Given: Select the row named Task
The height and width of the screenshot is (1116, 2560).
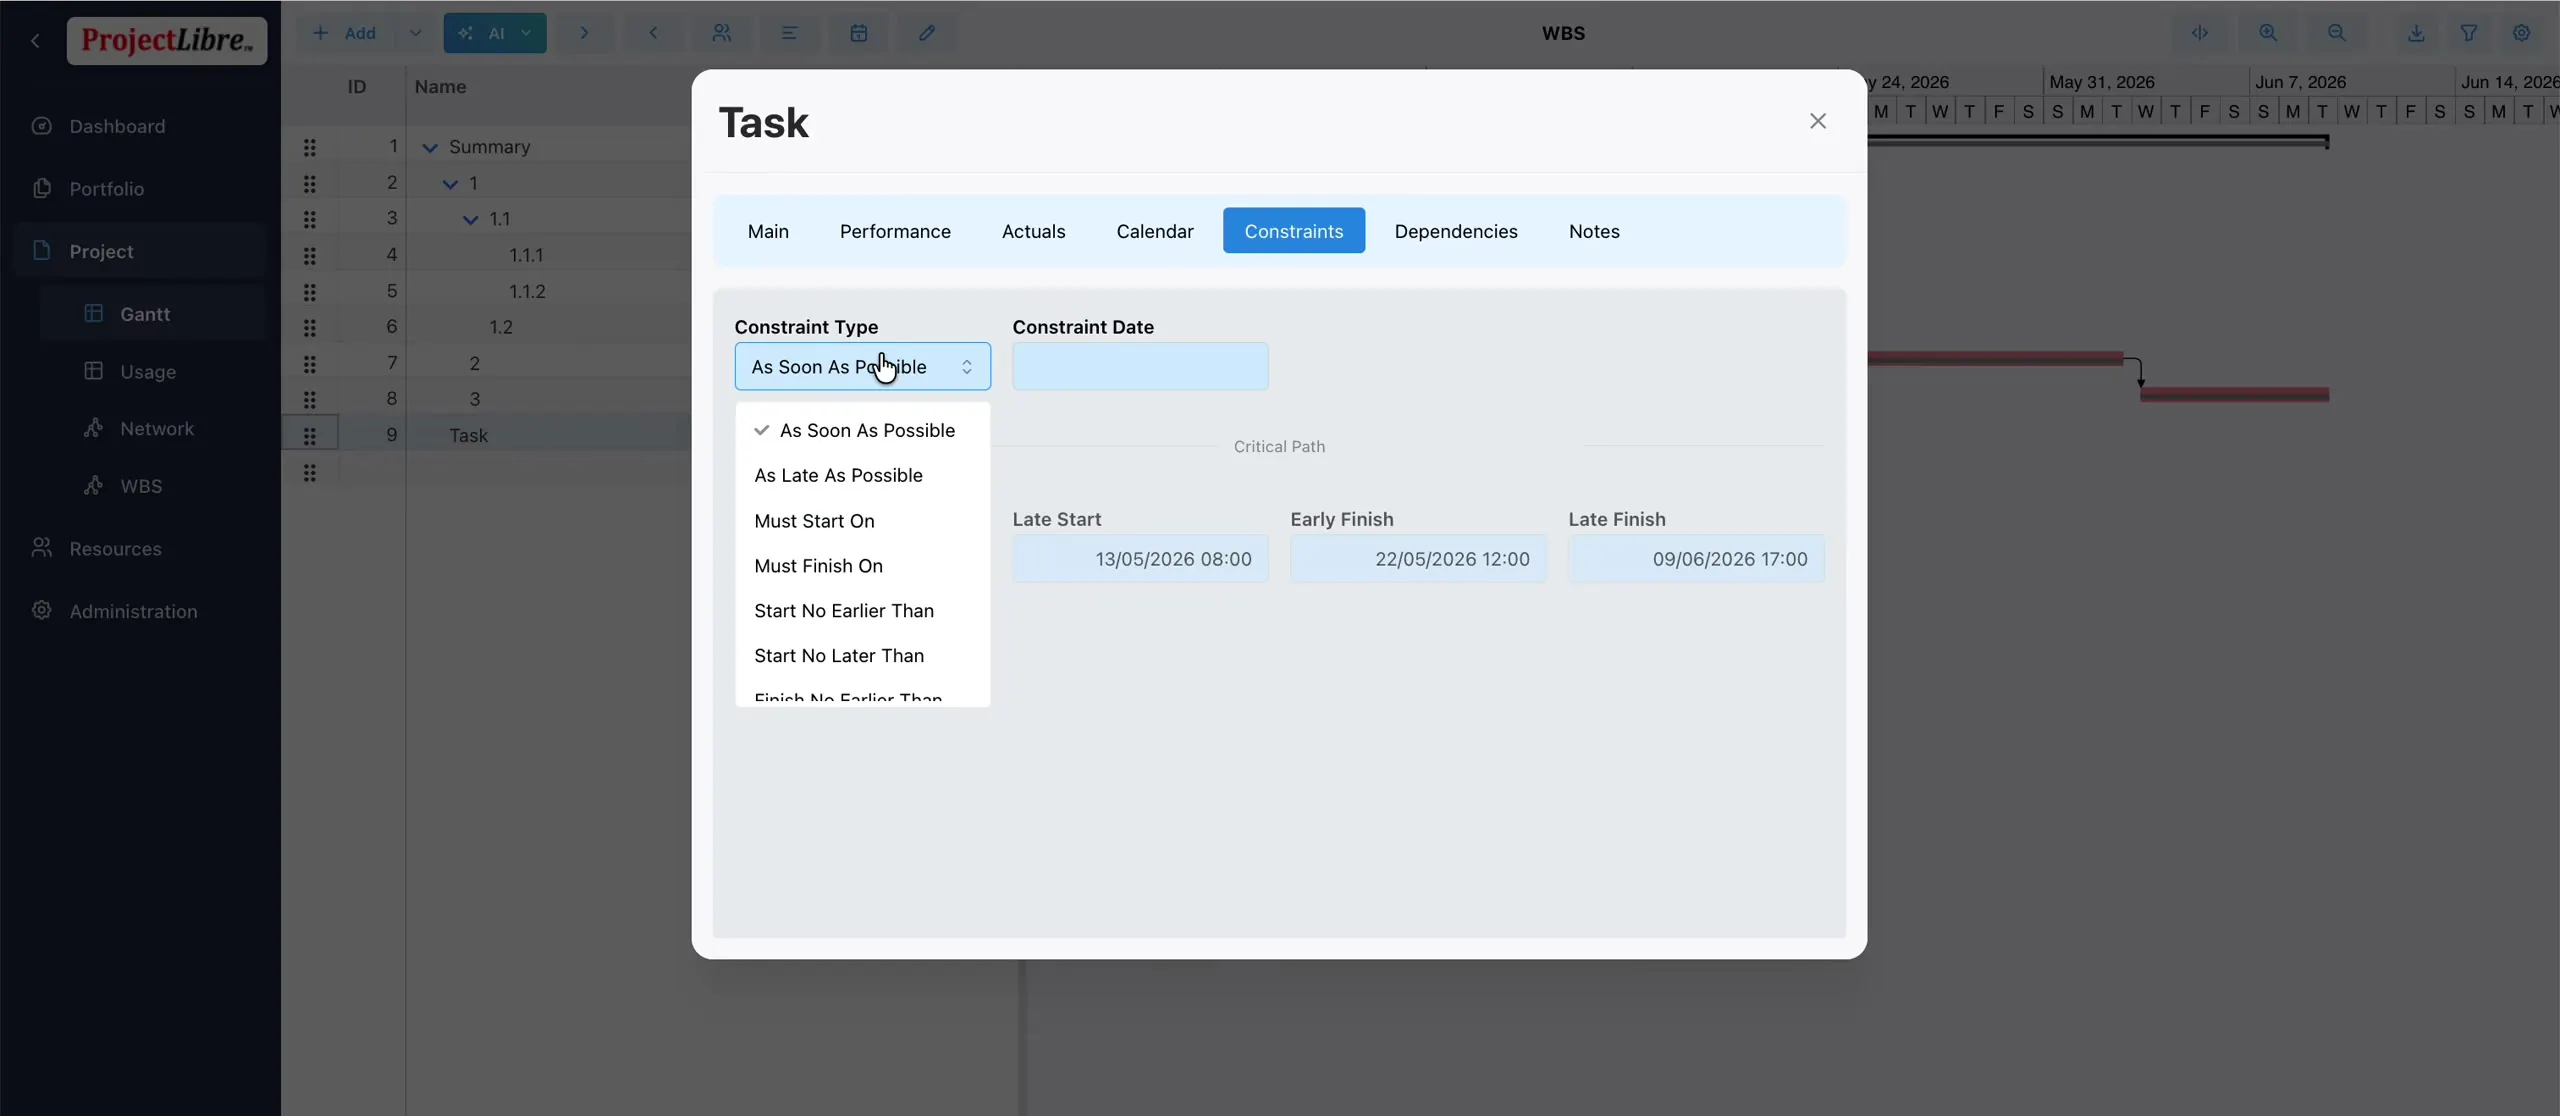Looking at the screenshot, I should (468, 435).
